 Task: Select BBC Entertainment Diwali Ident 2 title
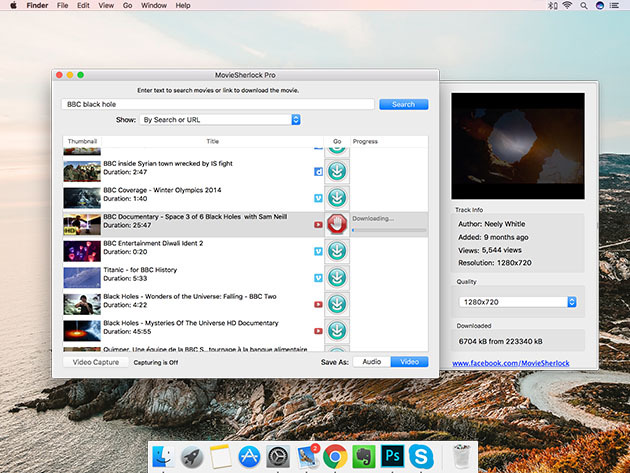click(x=153, y=243)
